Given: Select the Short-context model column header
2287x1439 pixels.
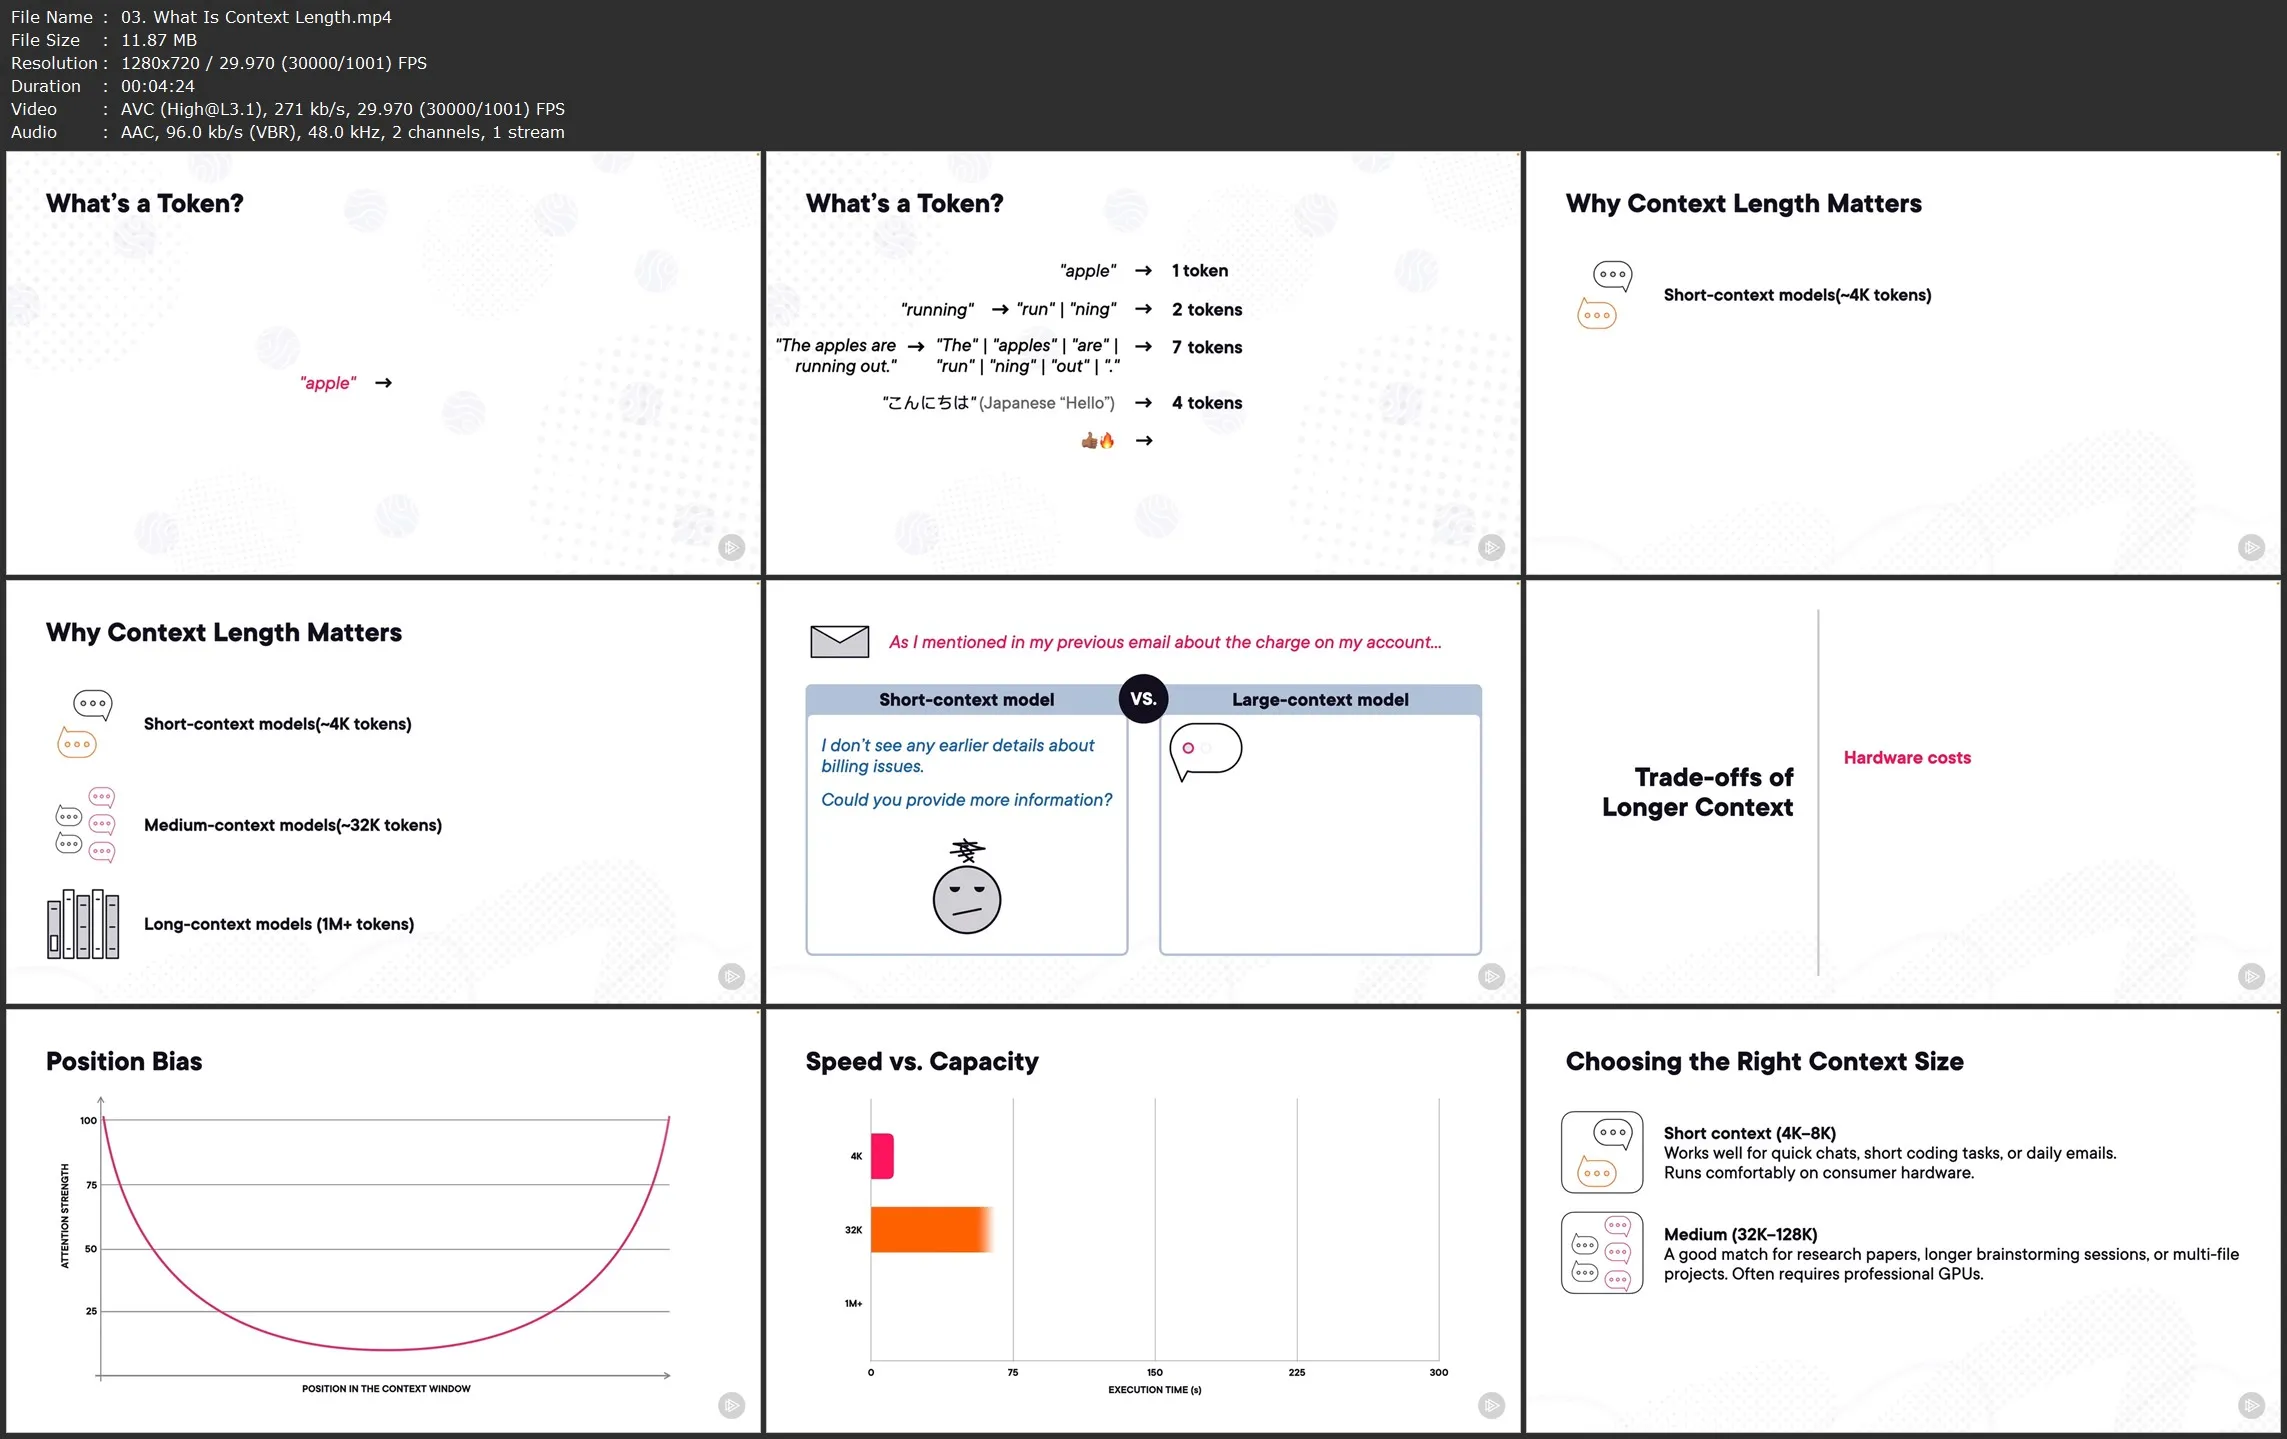Looking at the screenshot, I should point(966,700).
